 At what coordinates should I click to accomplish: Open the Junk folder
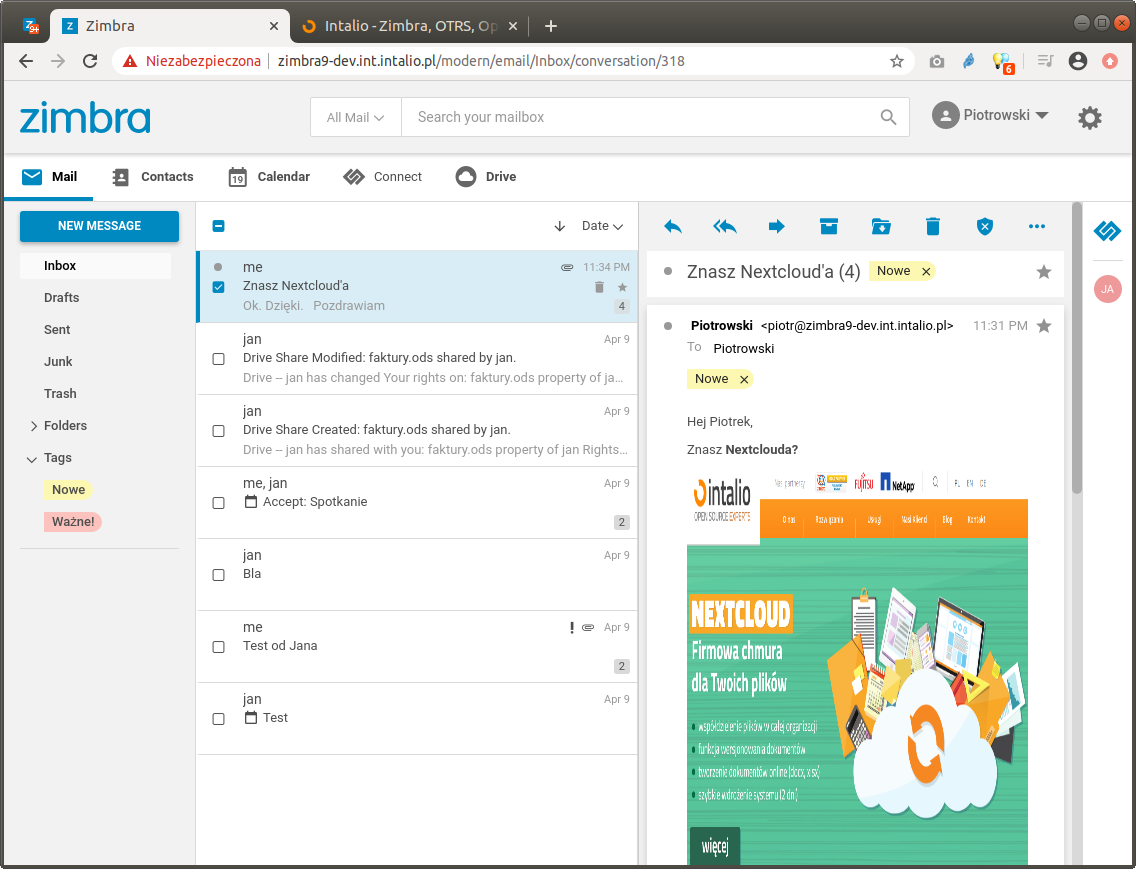(58, 362)
